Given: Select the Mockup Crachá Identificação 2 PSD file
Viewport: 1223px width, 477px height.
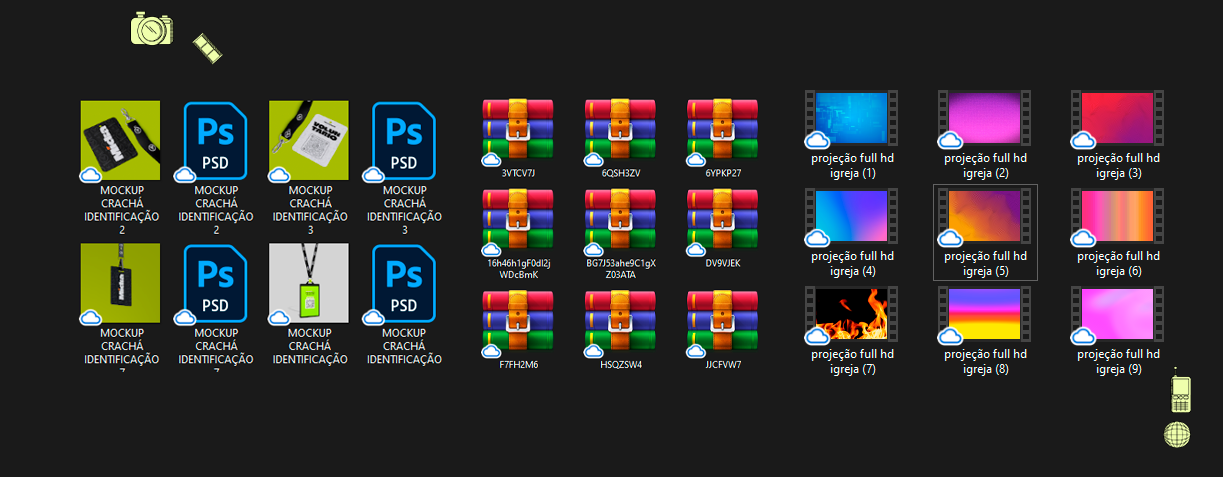Looking at the screenshot, I should (216, 141).
